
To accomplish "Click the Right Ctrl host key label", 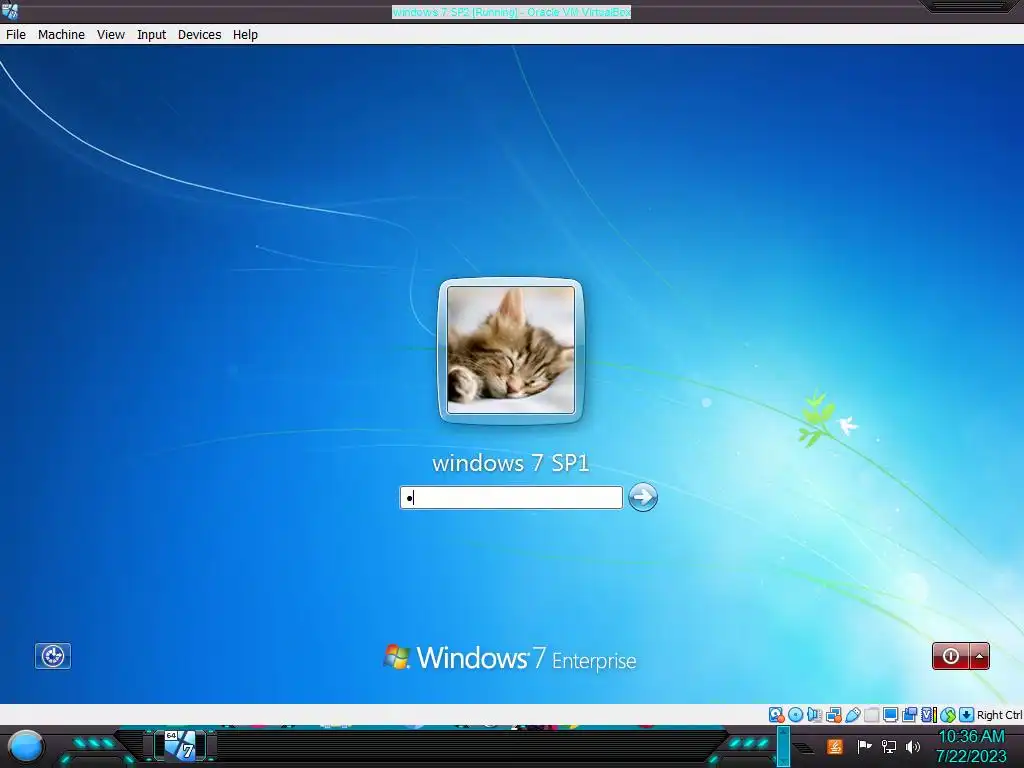I will 999,715.
